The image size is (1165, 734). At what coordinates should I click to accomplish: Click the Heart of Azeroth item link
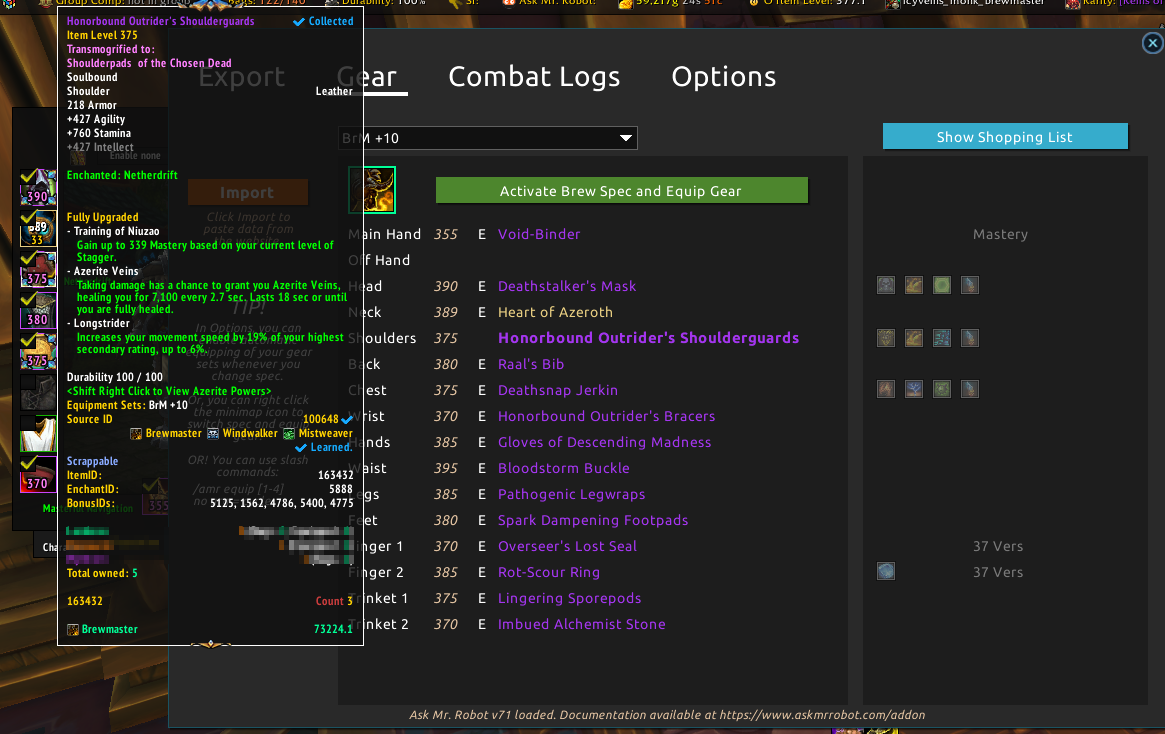(555, 312)
